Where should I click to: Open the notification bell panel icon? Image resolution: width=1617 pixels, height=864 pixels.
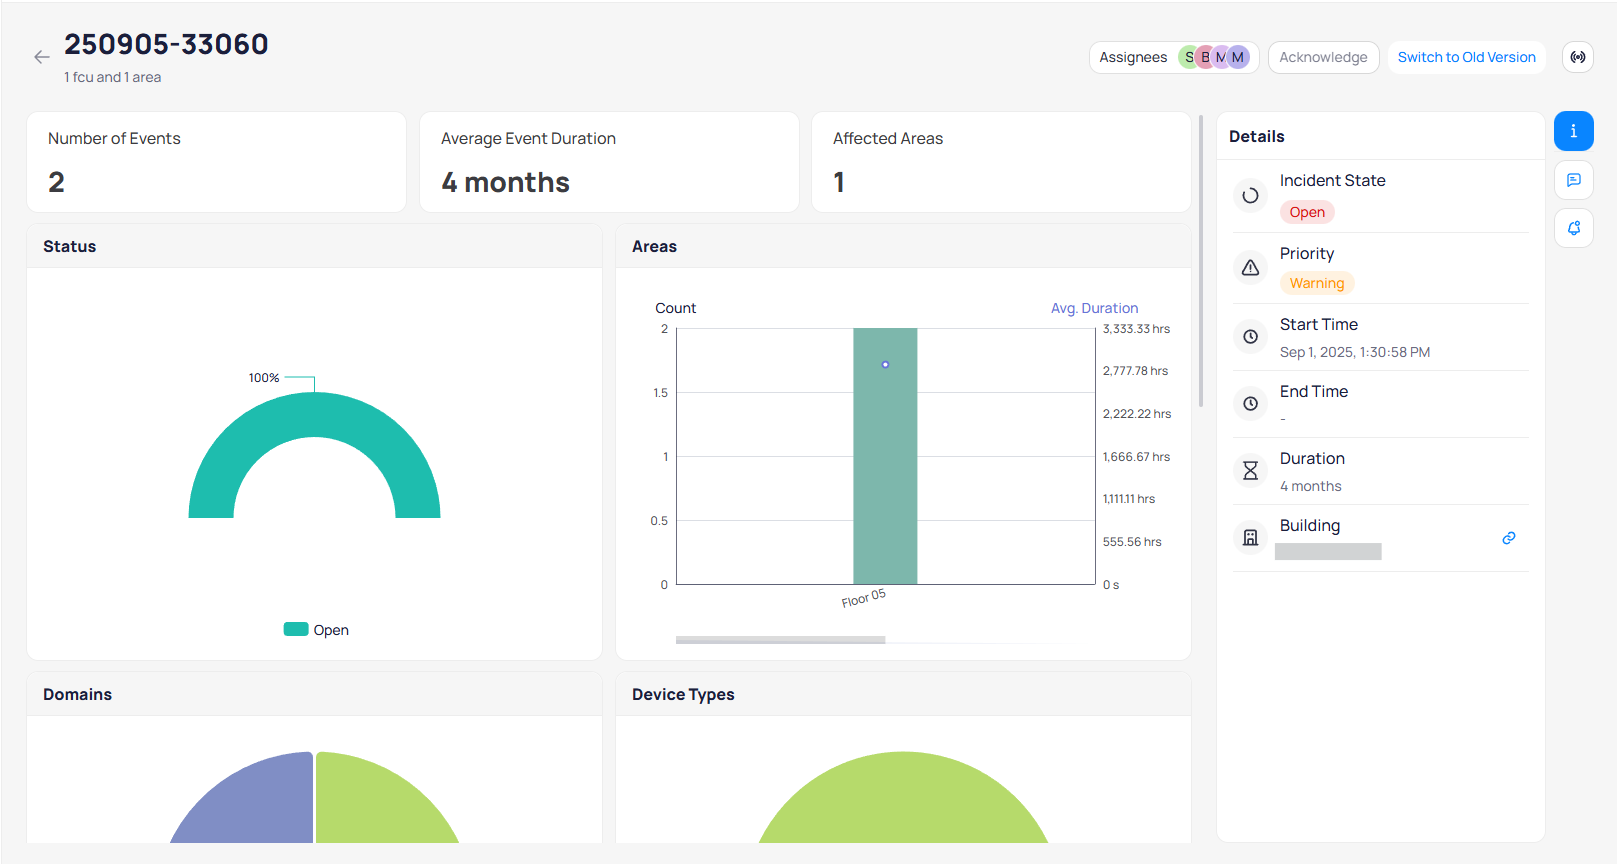1573,228
